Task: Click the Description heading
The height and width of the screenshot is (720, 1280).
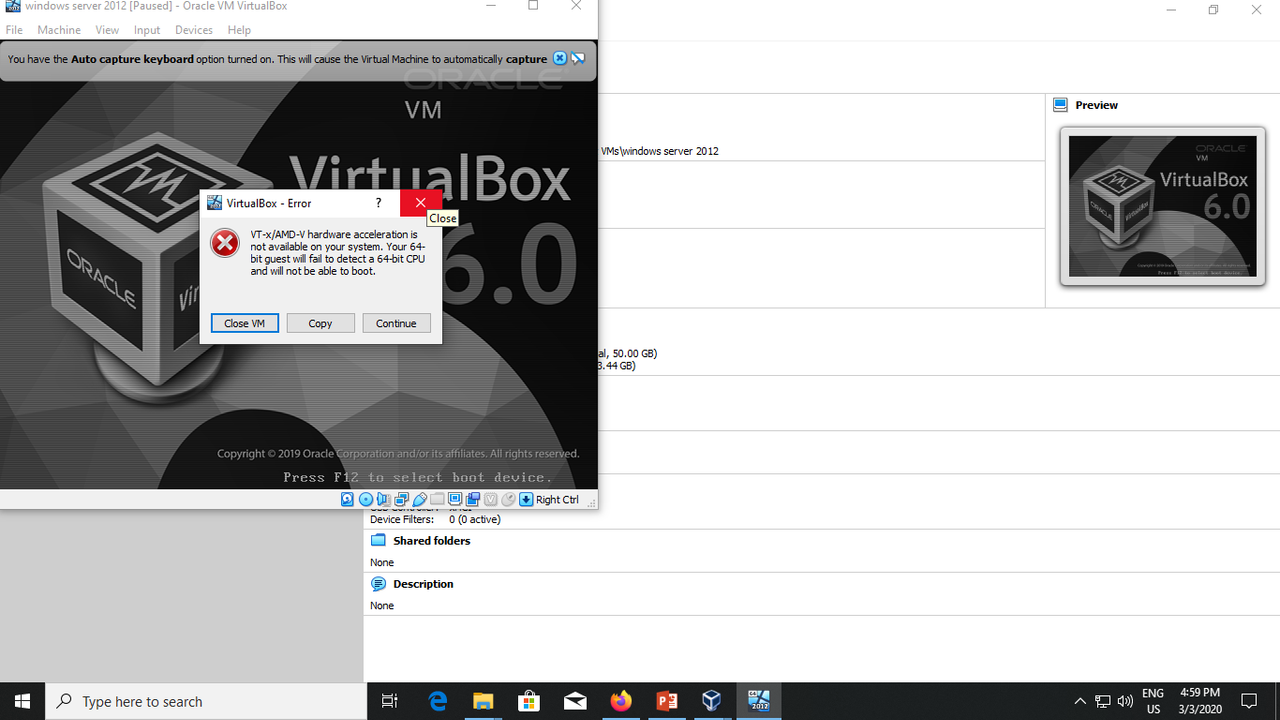Action: click(423, 584)
